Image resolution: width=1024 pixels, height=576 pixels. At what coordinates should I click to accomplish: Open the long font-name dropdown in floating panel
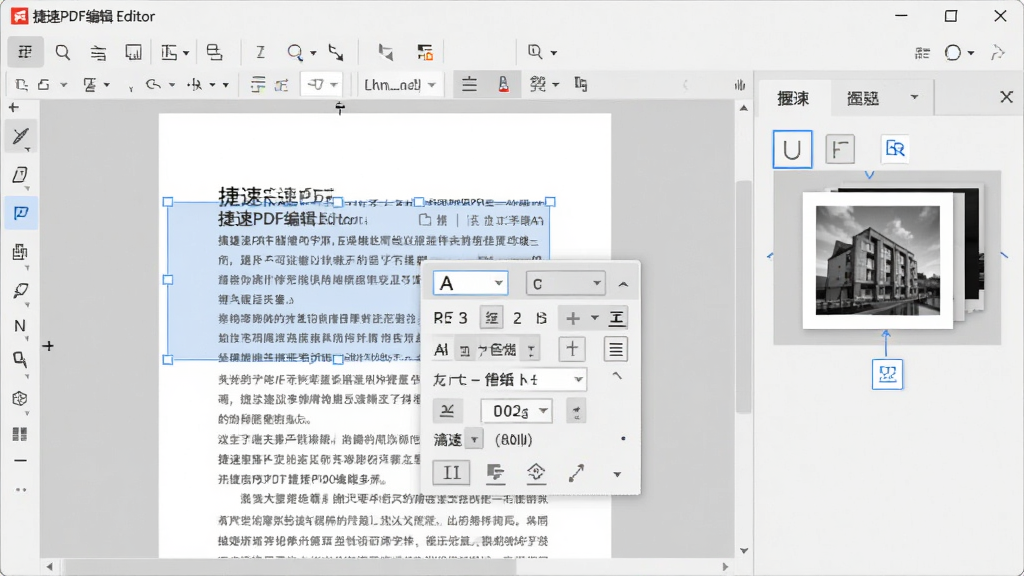click(x=509, y=379)
